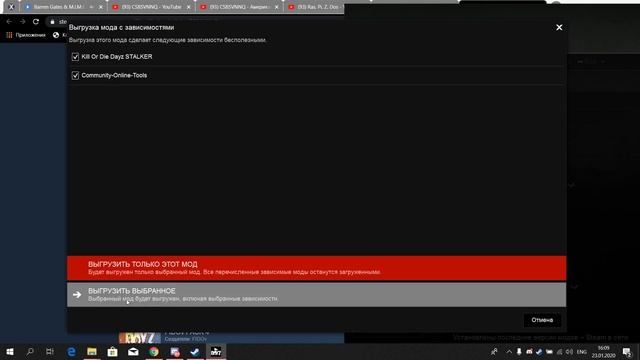Click the Steam tray icon

(539, 351)
